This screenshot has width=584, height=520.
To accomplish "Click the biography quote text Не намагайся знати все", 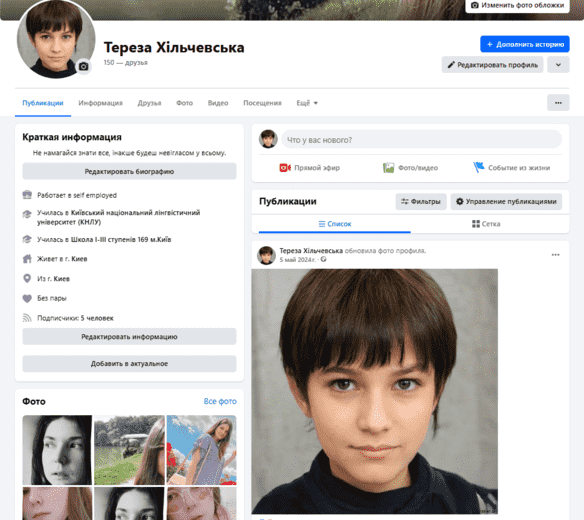I will pyautogui.click(x=129, y=153).
